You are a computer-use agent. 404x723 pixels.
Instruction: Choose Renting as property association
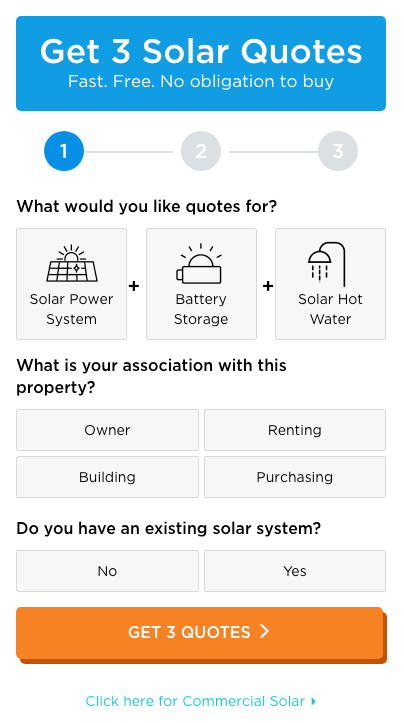click(x=295, y=430)
